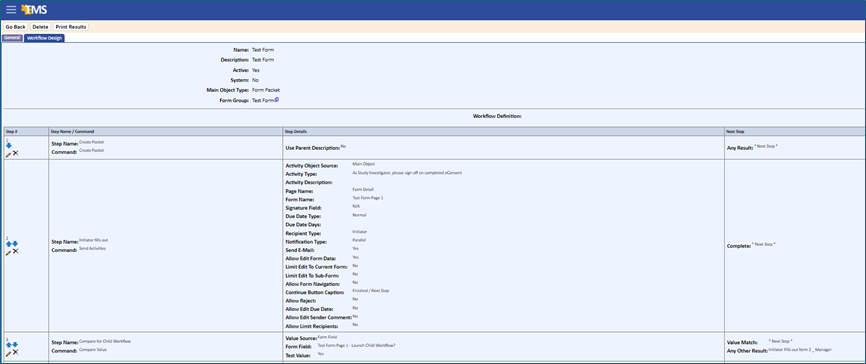The height and width of the screenshot is (364, 866).
Task: Click Any Other Result Initiator fills out form 2
Action: [800, 350]
